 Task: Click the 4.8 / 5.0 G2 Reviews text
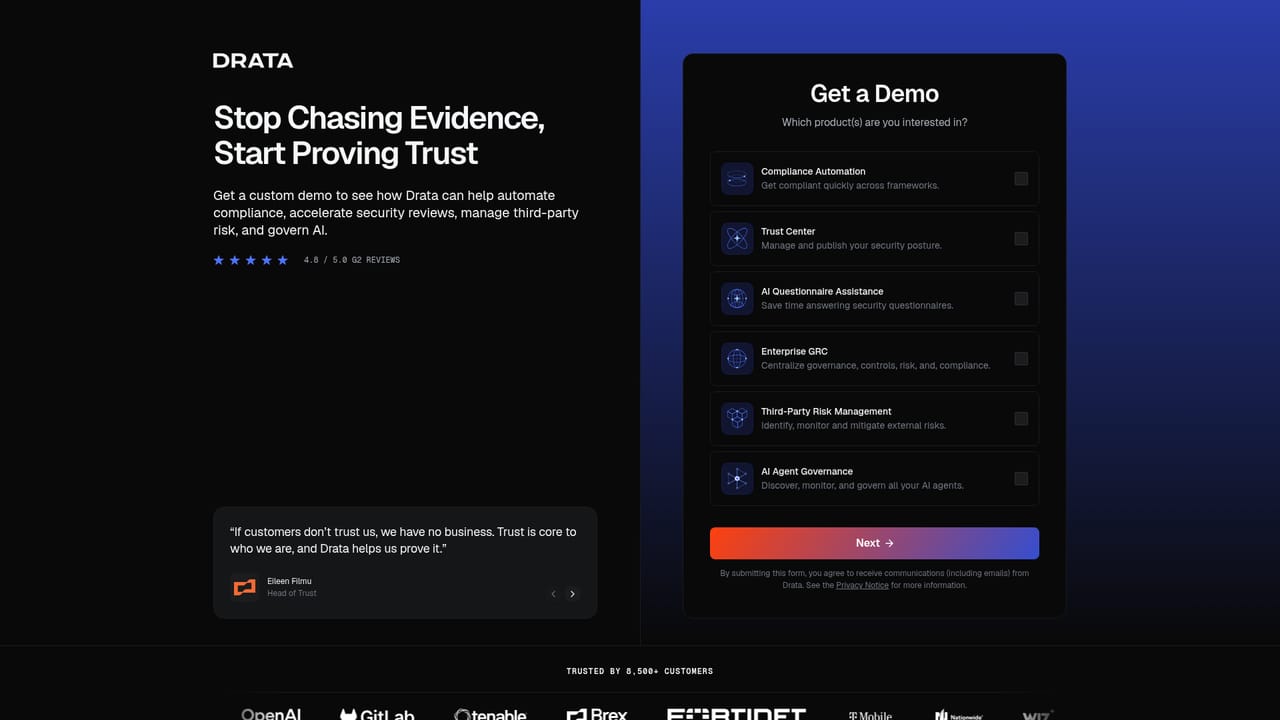click(352, 260)
